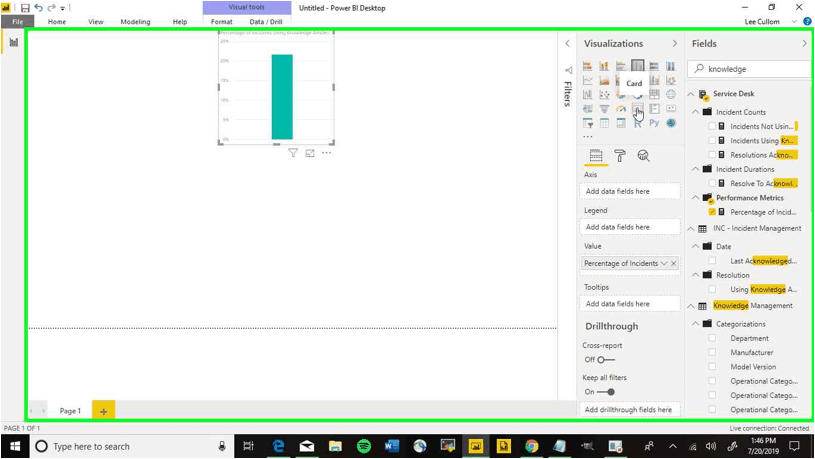This screenshot has width=815, height=459.
Task: Open the Format paint roller pane
Action: coord(620,155)
